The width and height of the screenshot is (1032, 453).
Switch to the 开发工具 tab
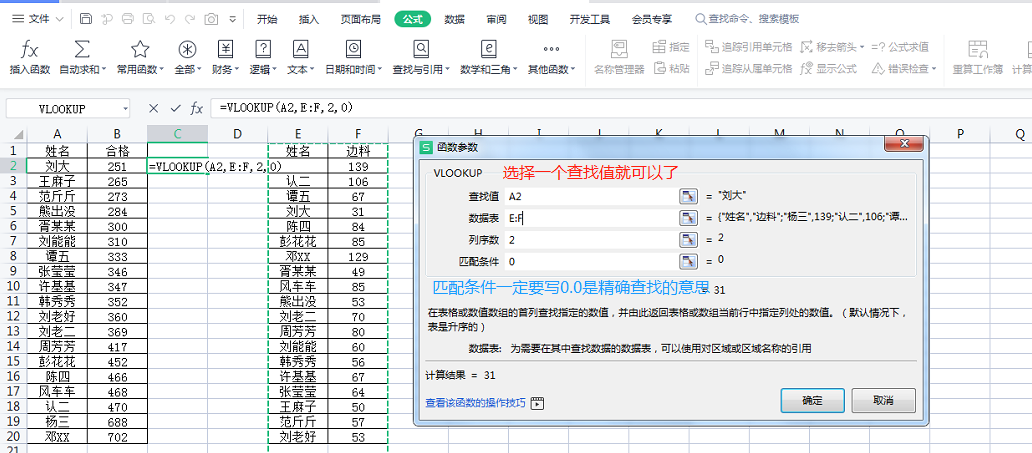pyautogui.click(x=590, y=19)
